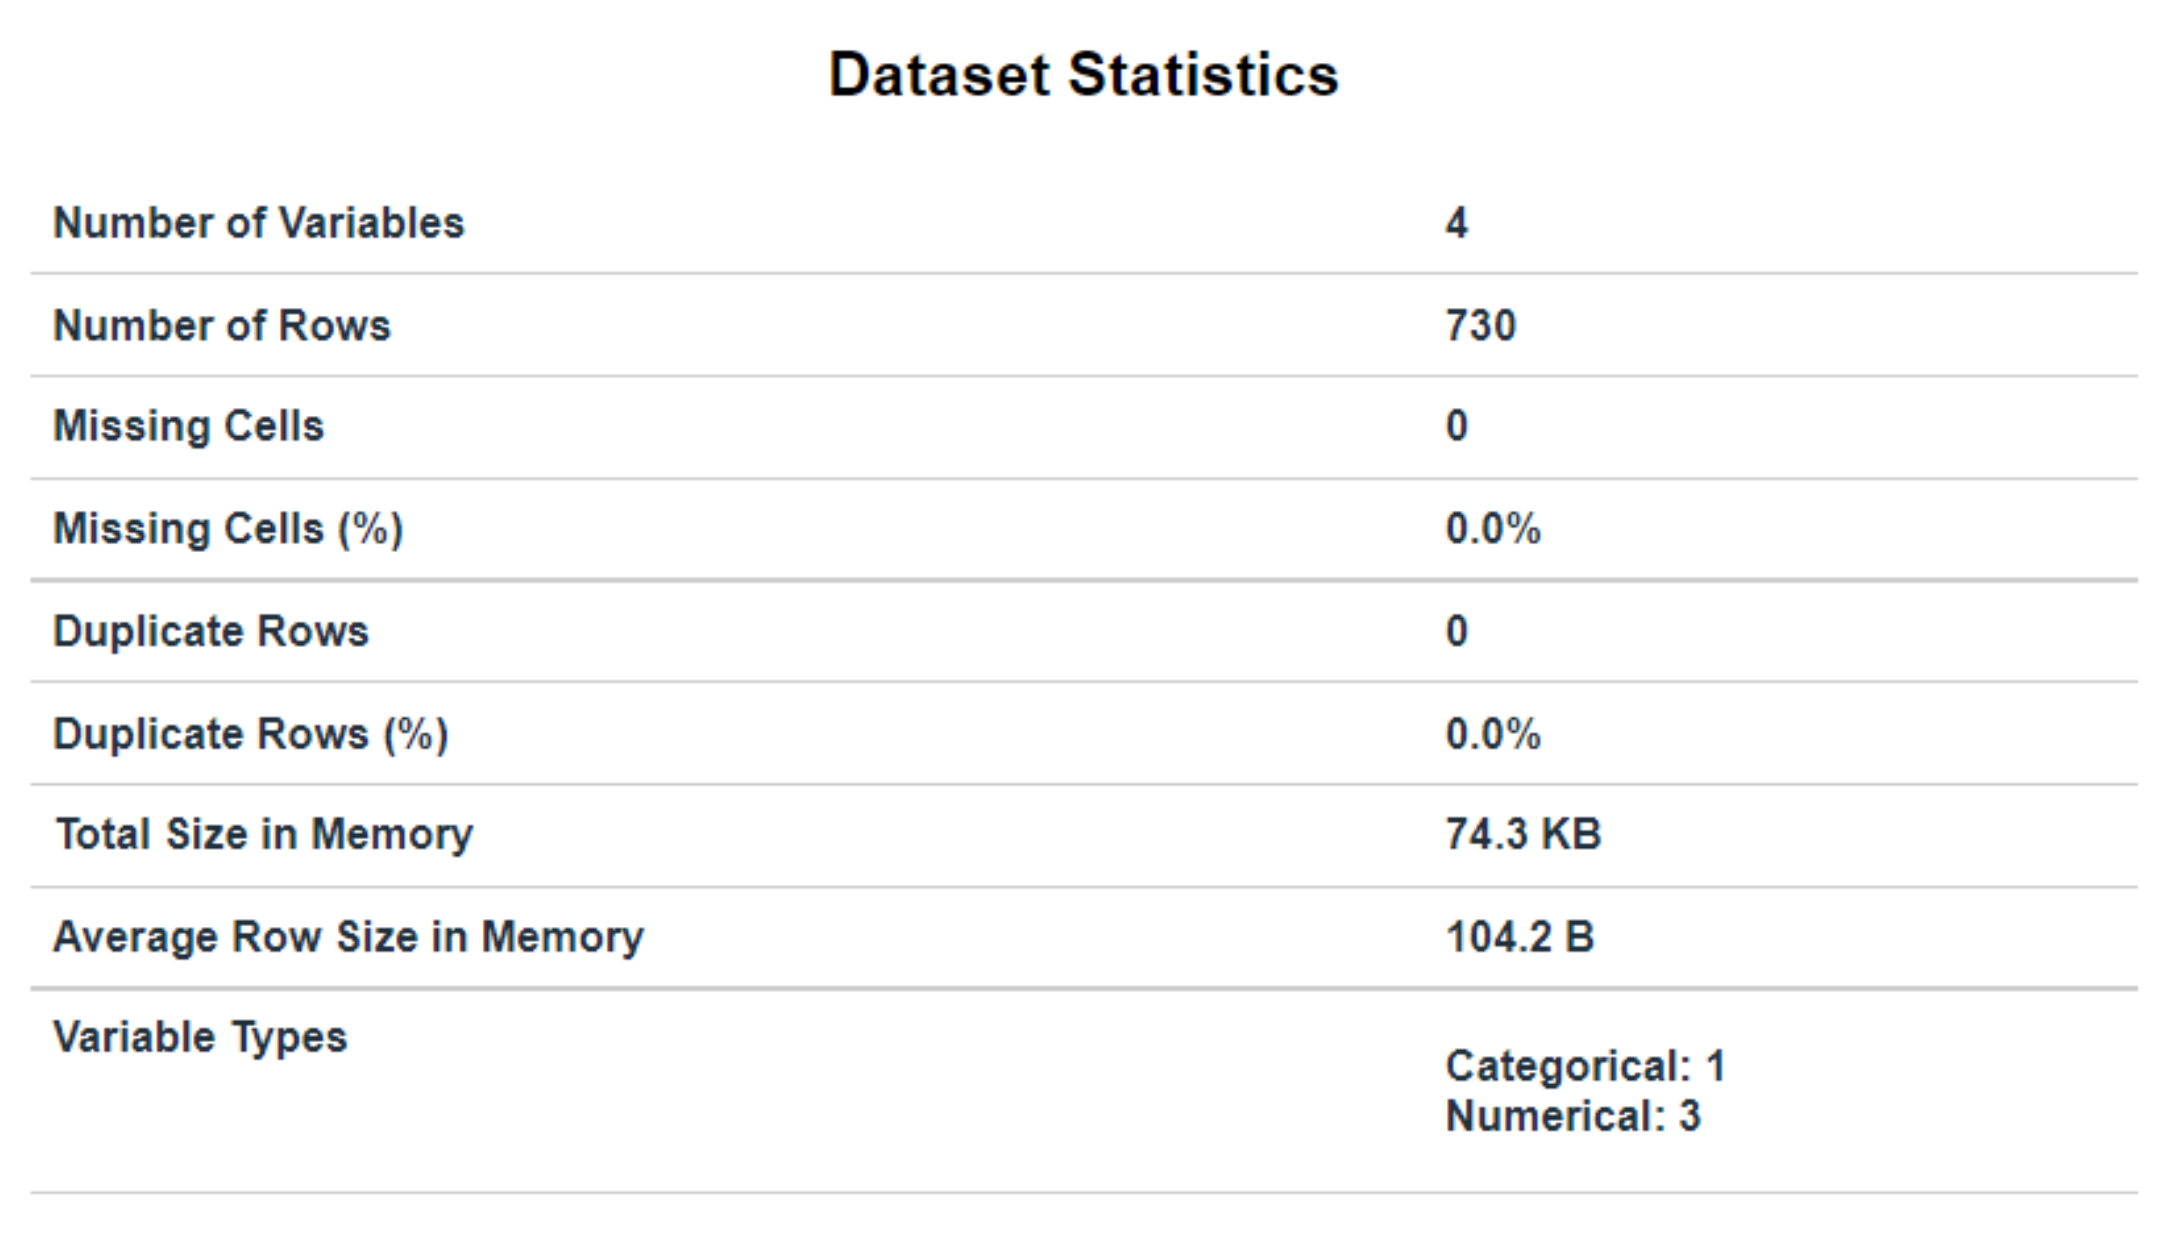Click the Numerical: 3 entry
This screenshot has height=1240, width=2176.
point(1573,1116)
